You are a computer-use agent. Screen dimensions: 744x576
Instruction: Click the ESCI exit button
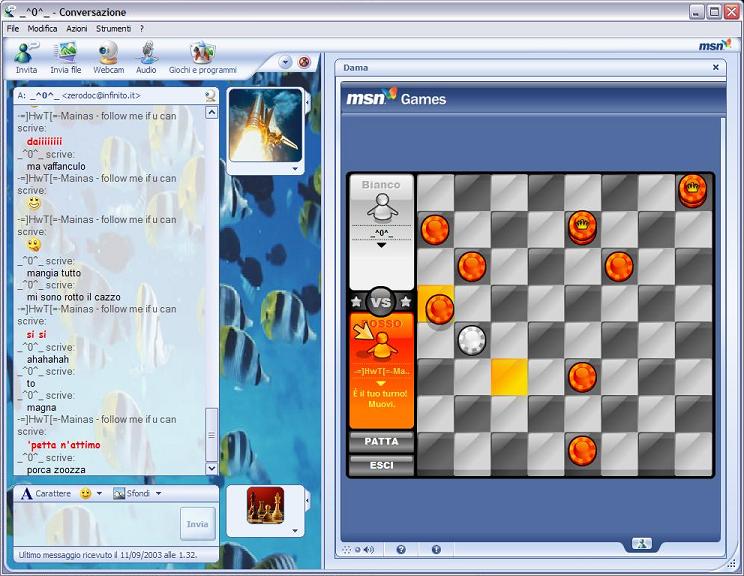click(x=381, y=465)
